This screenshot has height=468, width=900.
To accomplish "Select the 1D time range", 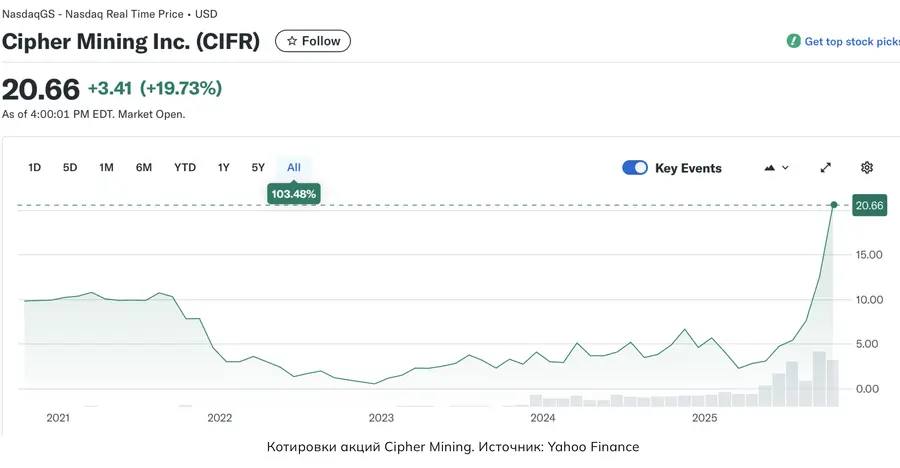I will tap(35, 168).
